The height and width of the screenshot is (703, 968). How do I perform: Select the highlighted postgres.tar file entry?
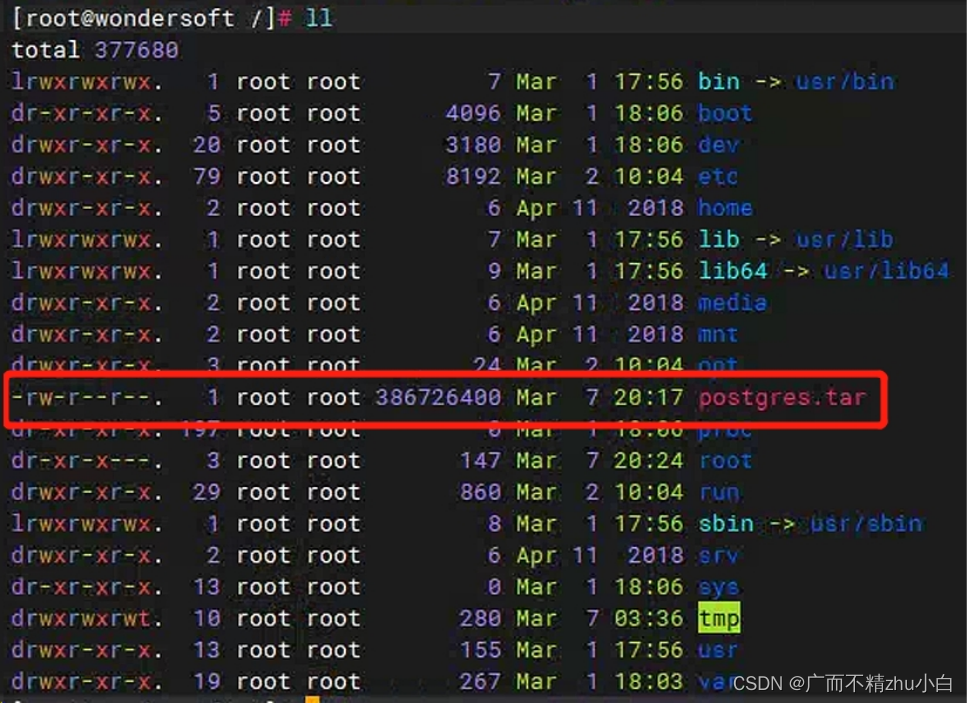783,397
